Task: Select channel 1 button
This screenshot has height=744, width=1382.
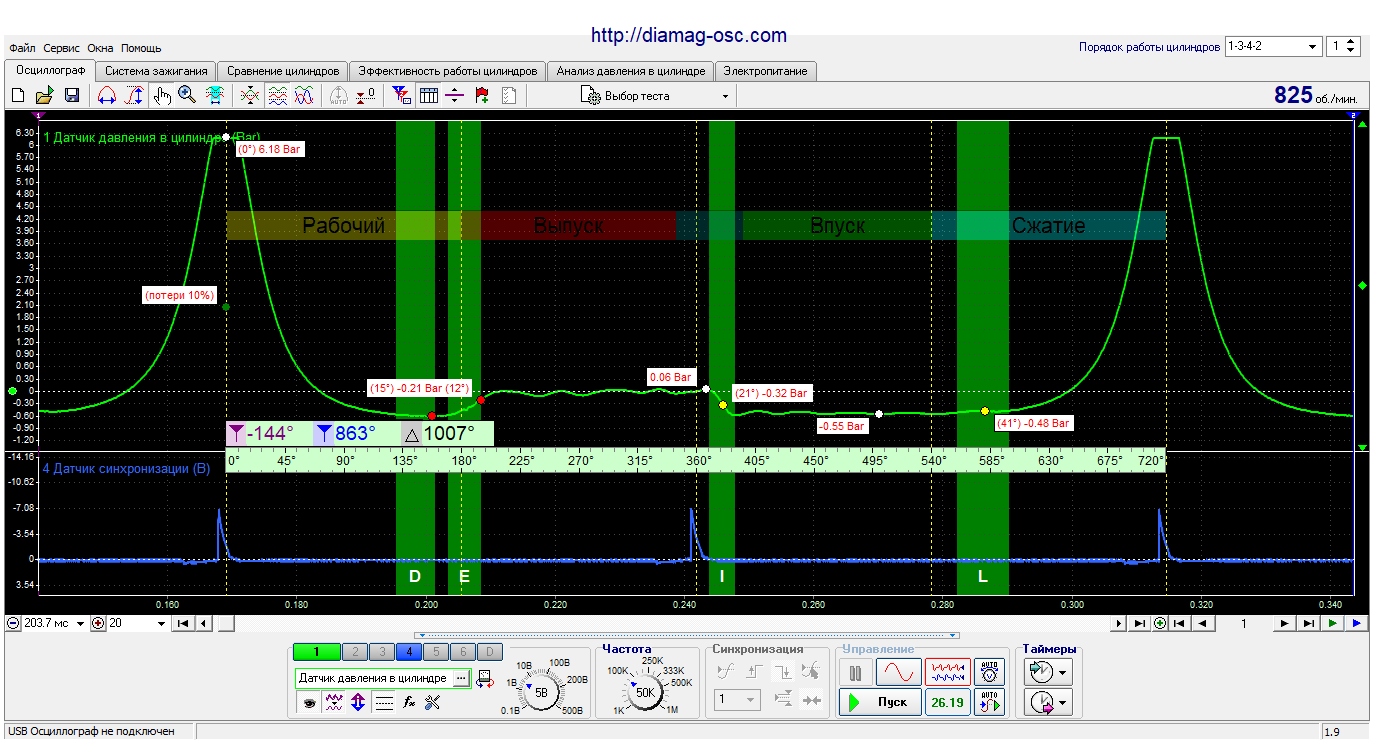Action: coord(316,652)
